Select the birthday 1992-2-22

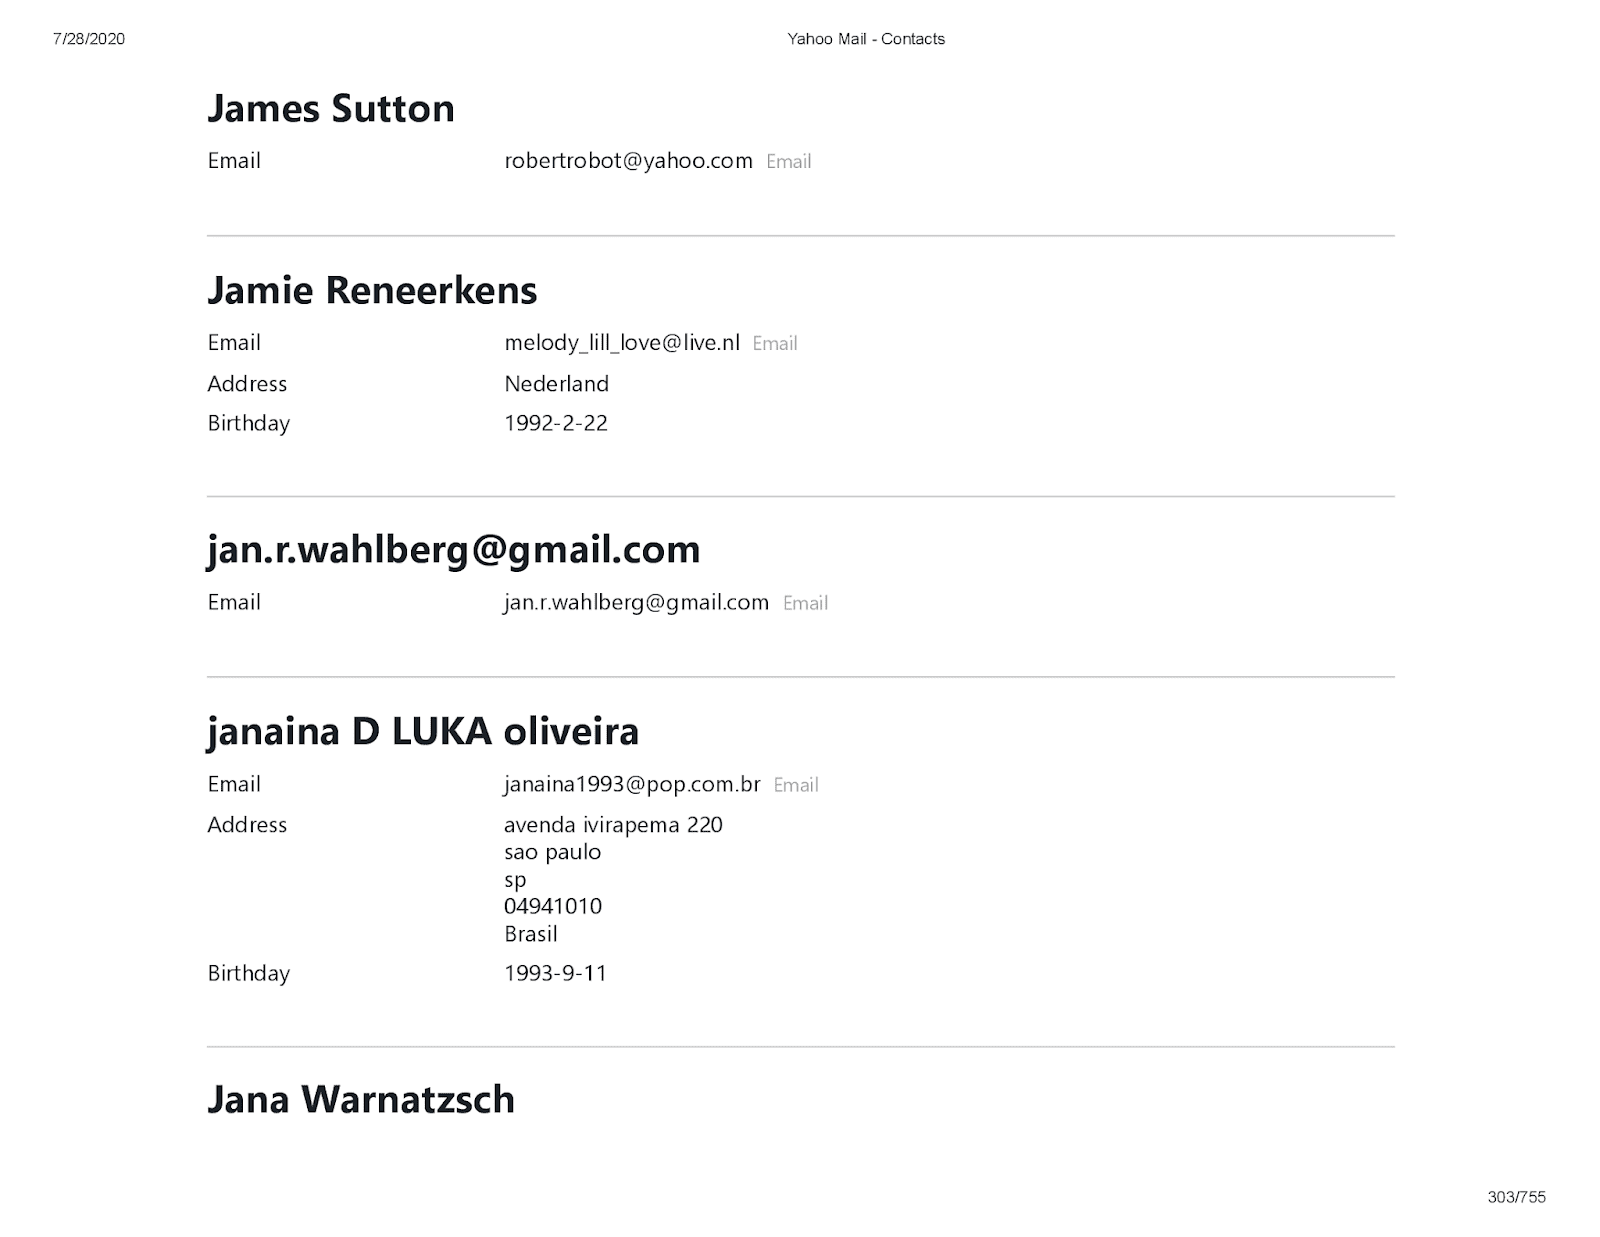[x=556, y=423]
